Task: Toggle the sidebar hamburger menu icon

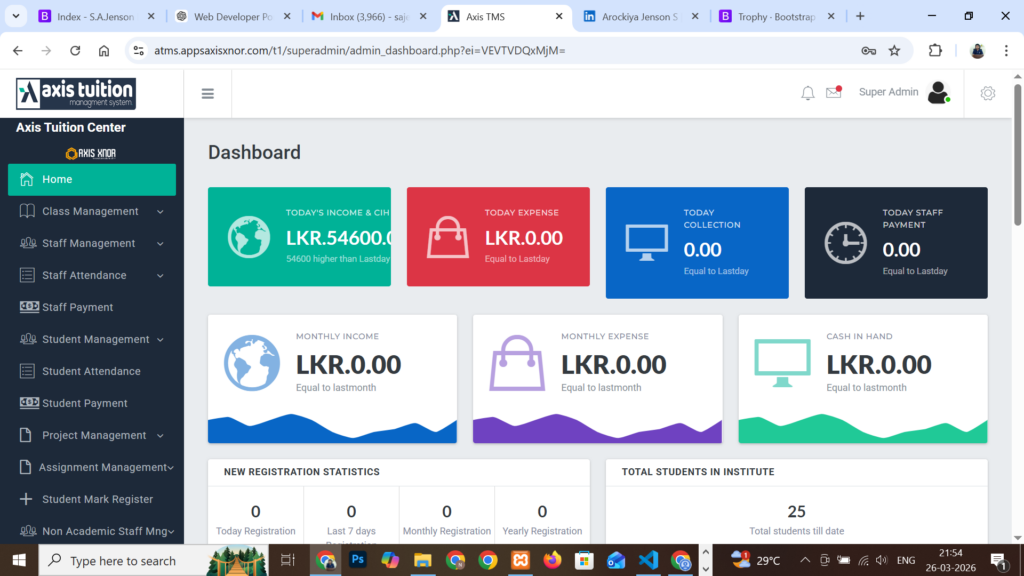Action: tap(208, 94)
